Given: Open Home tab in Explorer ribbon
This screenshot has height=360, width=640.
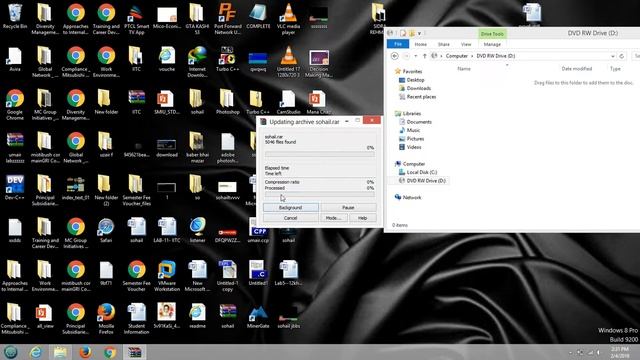Looking at the screenshot, I should 420,44.
